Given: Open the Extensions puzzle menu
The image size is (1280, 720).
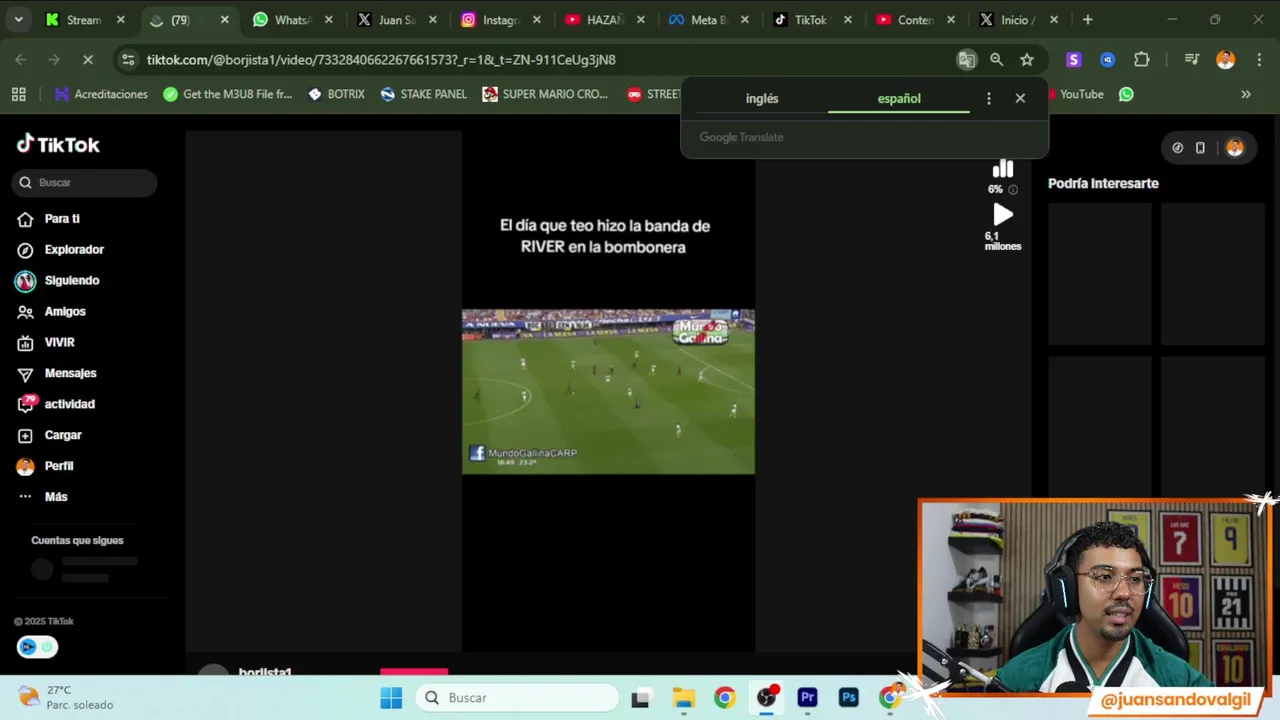Looking at the screenshot, I should [1141, 60].
